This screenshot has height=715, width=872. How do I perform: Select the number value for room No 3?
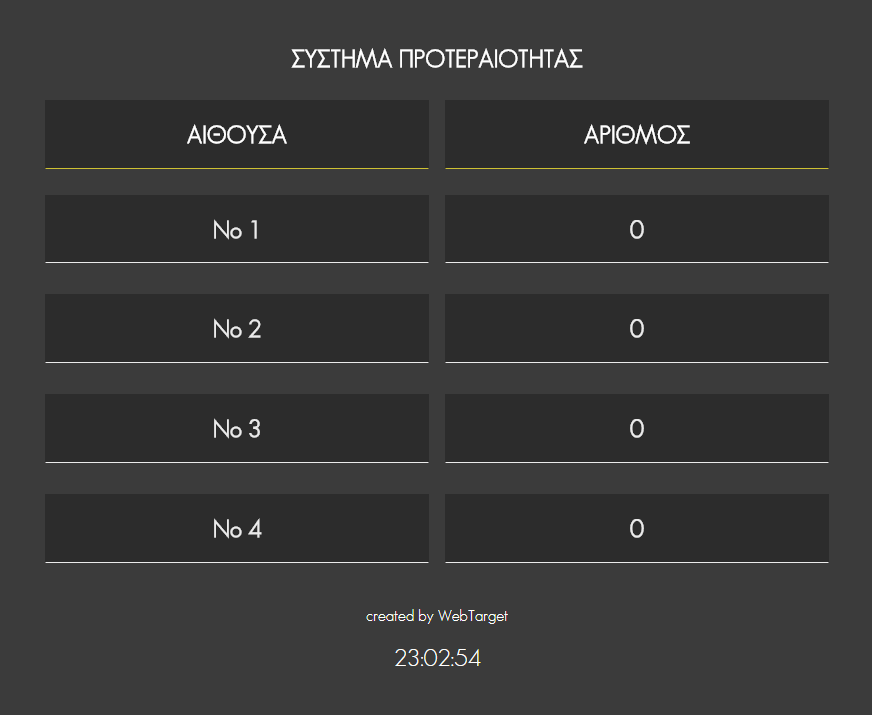tap(637, 429)
